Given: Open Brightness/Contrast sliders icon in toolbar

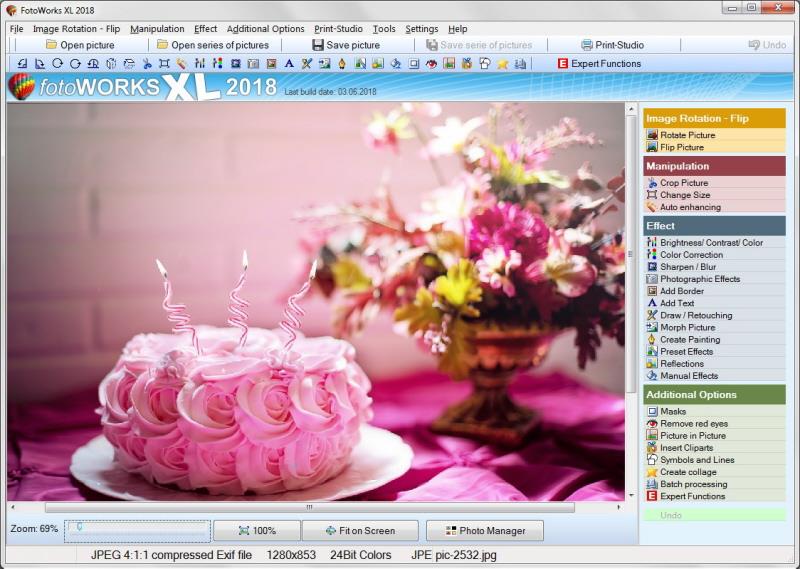Looking at the screenshot, I should coord(199,63).
